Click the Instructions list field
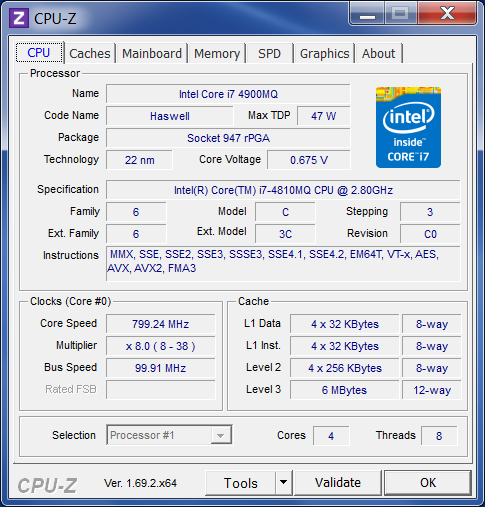 283,263
